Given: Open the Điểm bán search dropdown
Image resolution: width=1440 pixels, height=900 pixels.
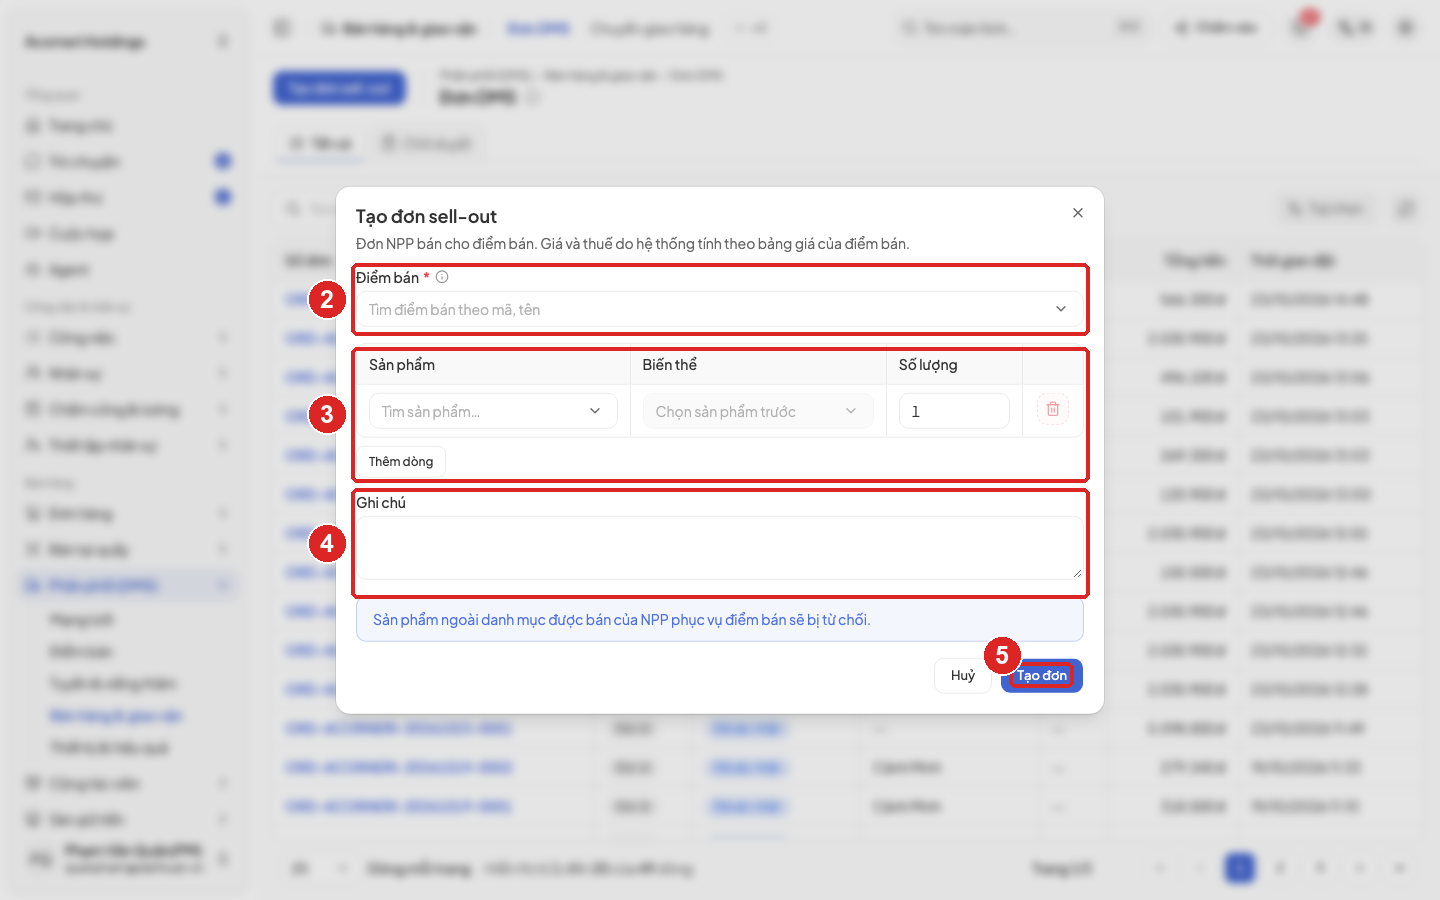Looking at the screenshot, I should click(719, 310).
